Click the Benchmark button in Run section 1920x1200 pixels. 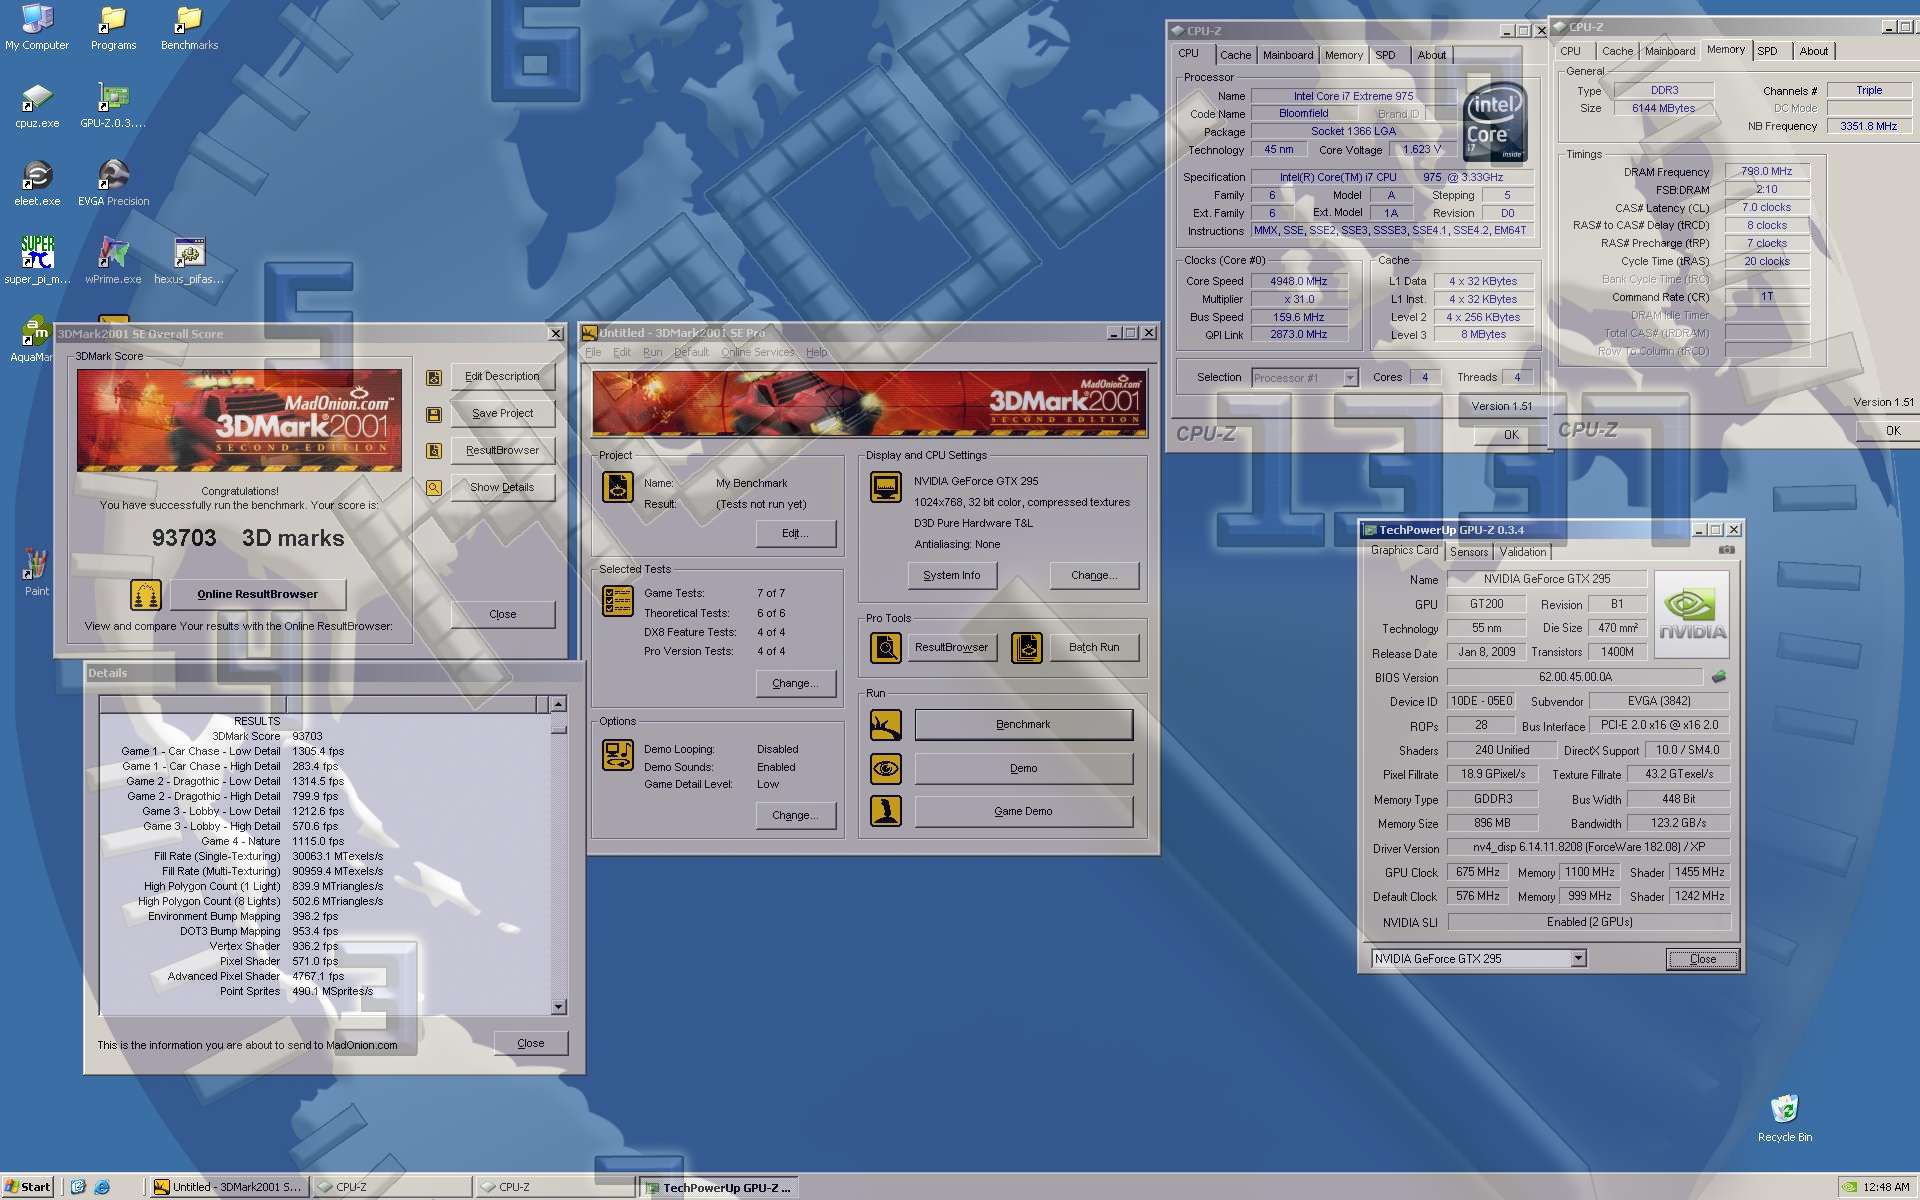pyautogui.click(x=1023, y=725)
